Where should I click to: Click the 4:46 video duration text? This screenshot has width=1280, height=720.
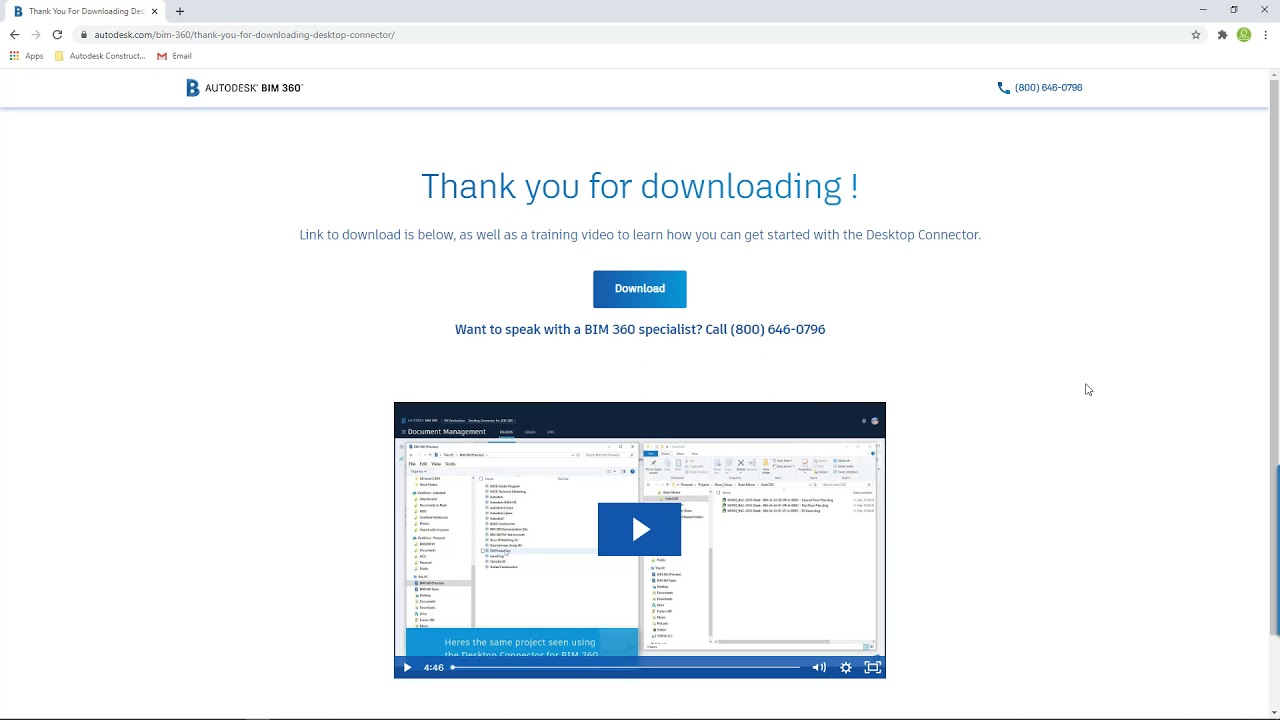click(x=433, y=667)
